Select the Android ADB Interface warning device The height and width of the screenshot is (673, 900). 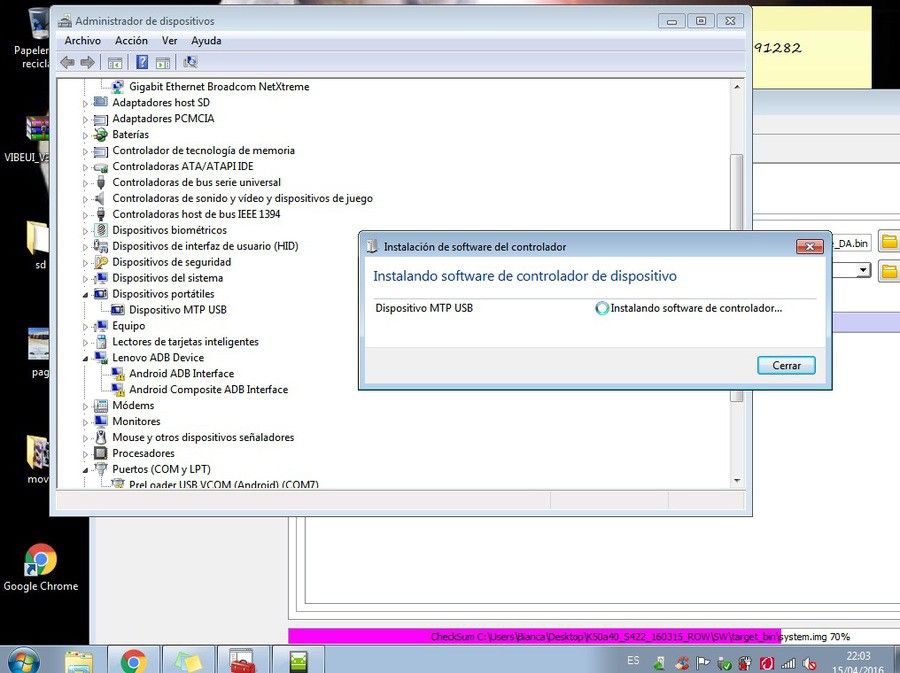(181, 374)
